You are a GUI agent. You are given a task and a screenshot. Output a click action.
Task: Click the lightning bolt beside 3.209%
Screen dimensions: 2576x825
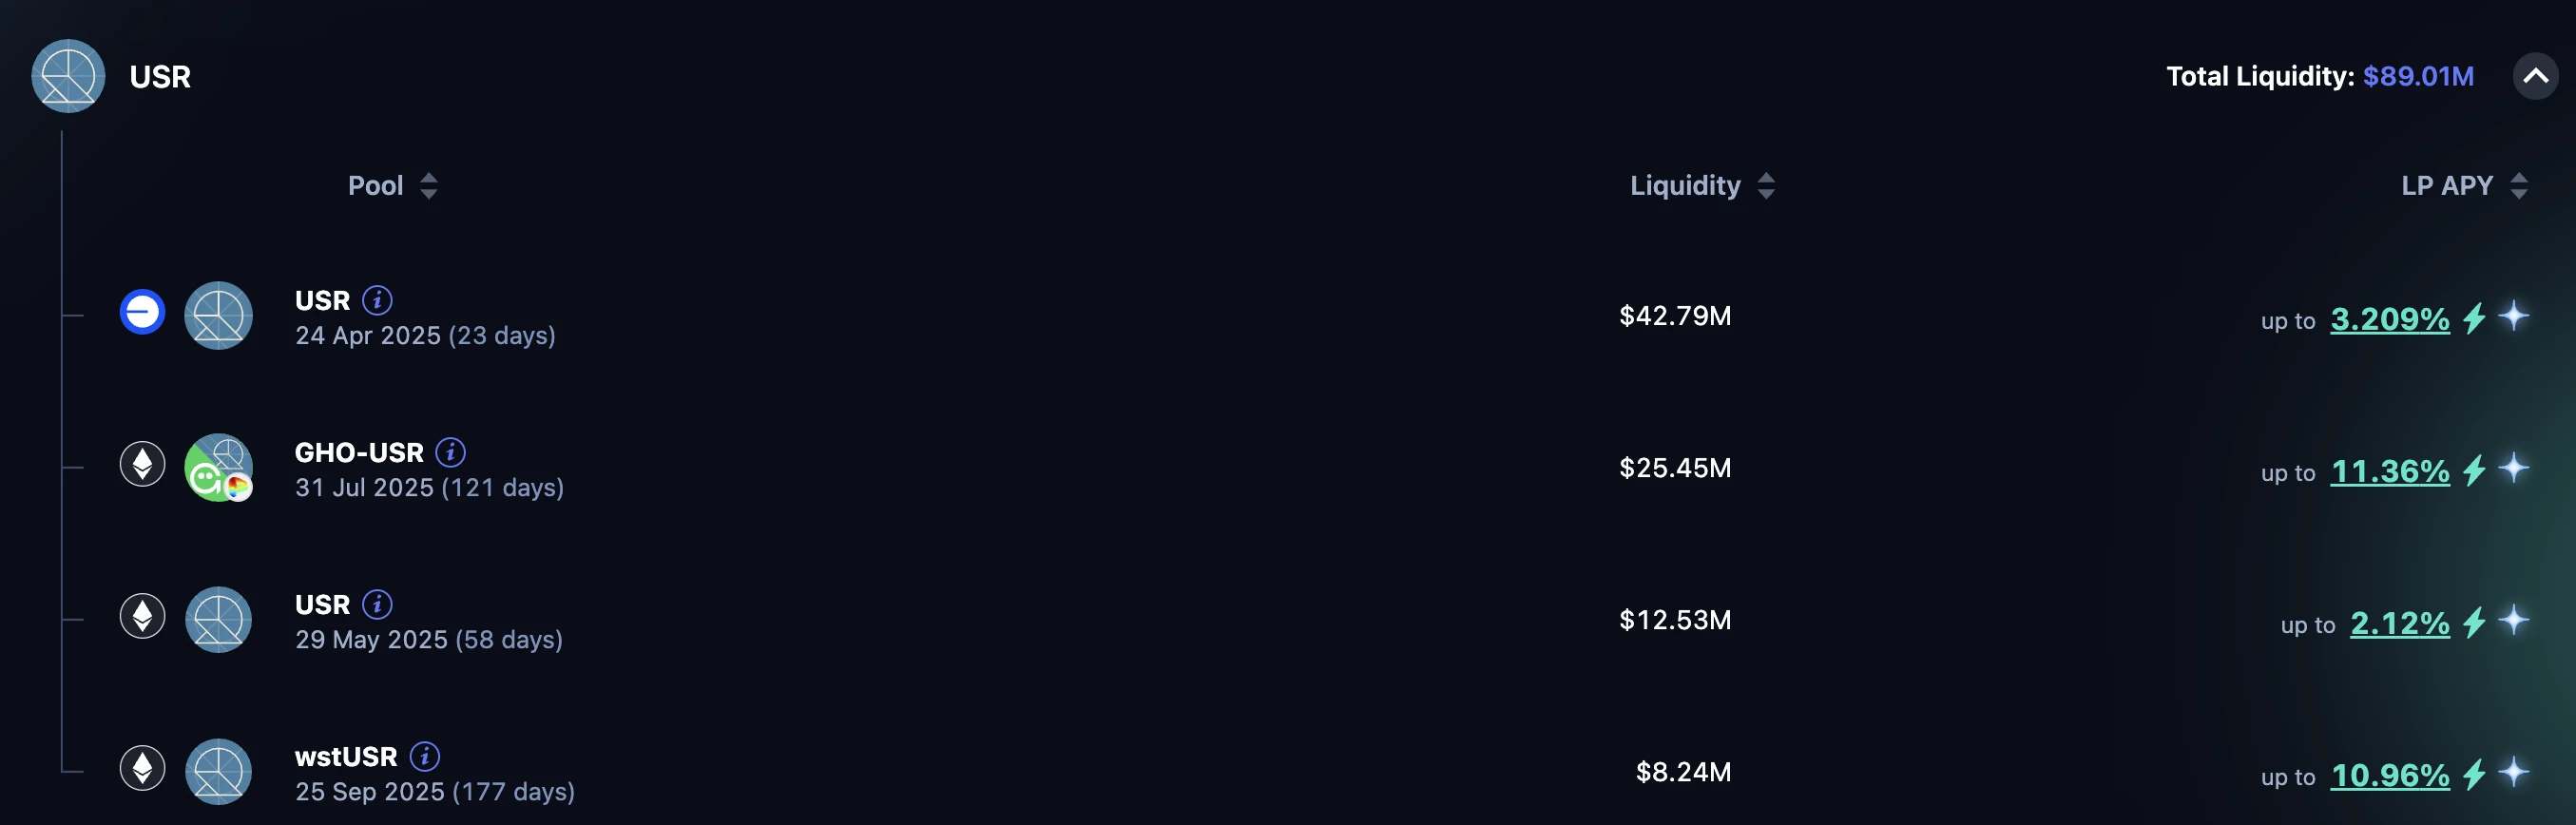pyautogui.click(x=2474, y=319)
